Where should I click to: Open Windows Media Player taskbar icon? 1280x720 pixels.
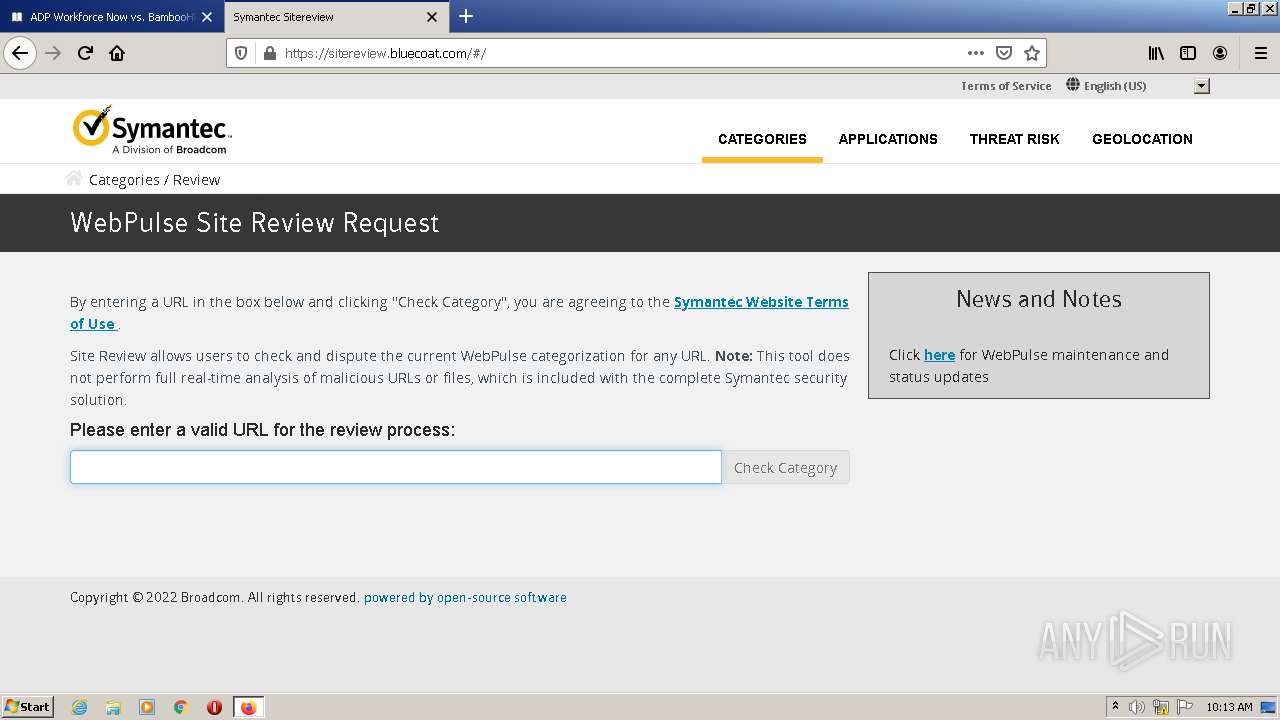pos(147,707)
